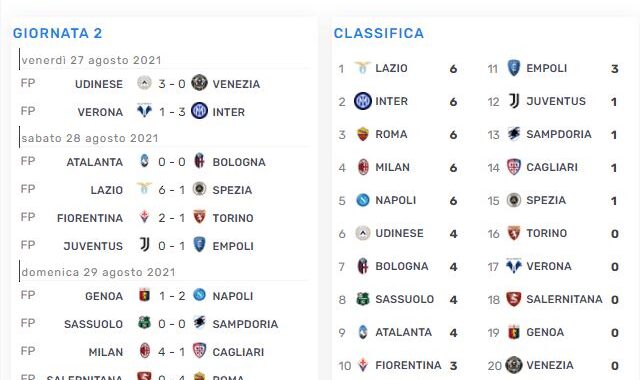Click the GIORNATA 2 heading
The height and width of the screenshot is (380, 640).
tap(58, 33)
